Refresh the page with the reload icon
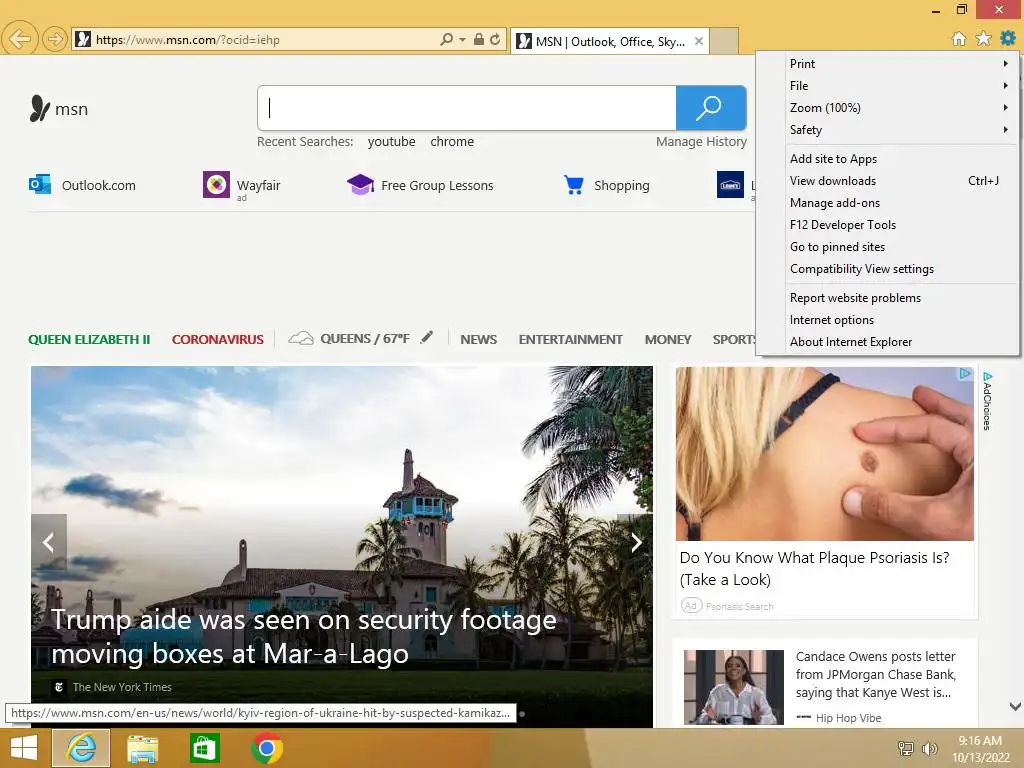The width and height of the screenshot is (1024, 768). click(x=495, y=39)
